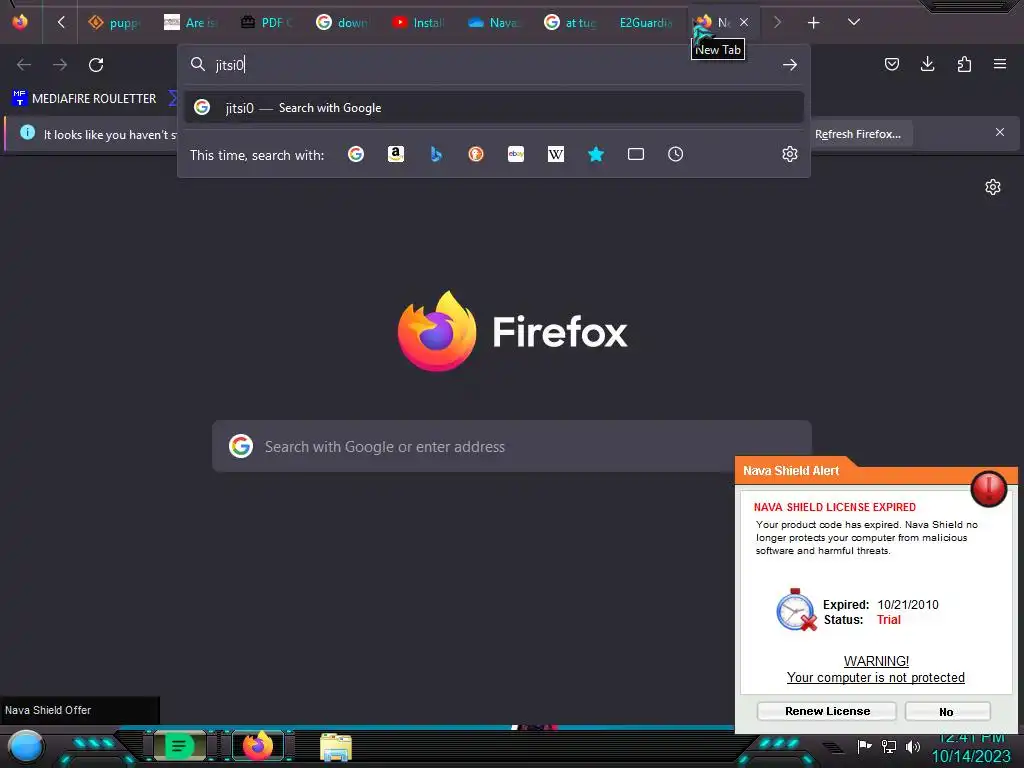Screen dimensions: 1024x768
Task: Search this time with eBay
Action: (x=516, y=154)
